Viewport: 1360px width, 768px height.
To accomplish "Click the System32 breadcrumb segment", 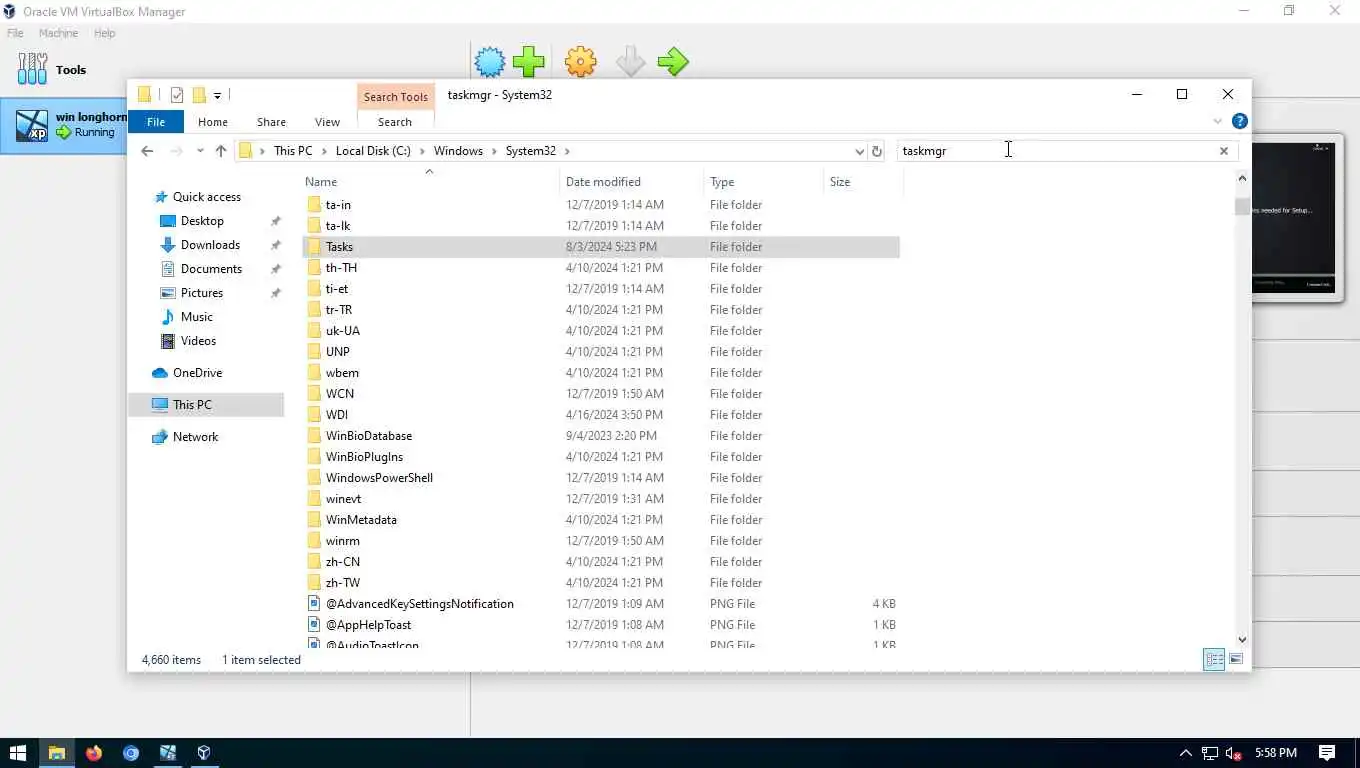I will click(x=530, y=151).
